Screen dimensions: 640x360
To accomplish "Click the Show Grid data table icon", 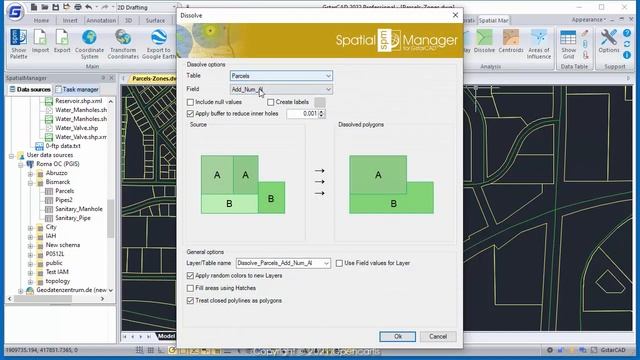I will coord(568,44).
